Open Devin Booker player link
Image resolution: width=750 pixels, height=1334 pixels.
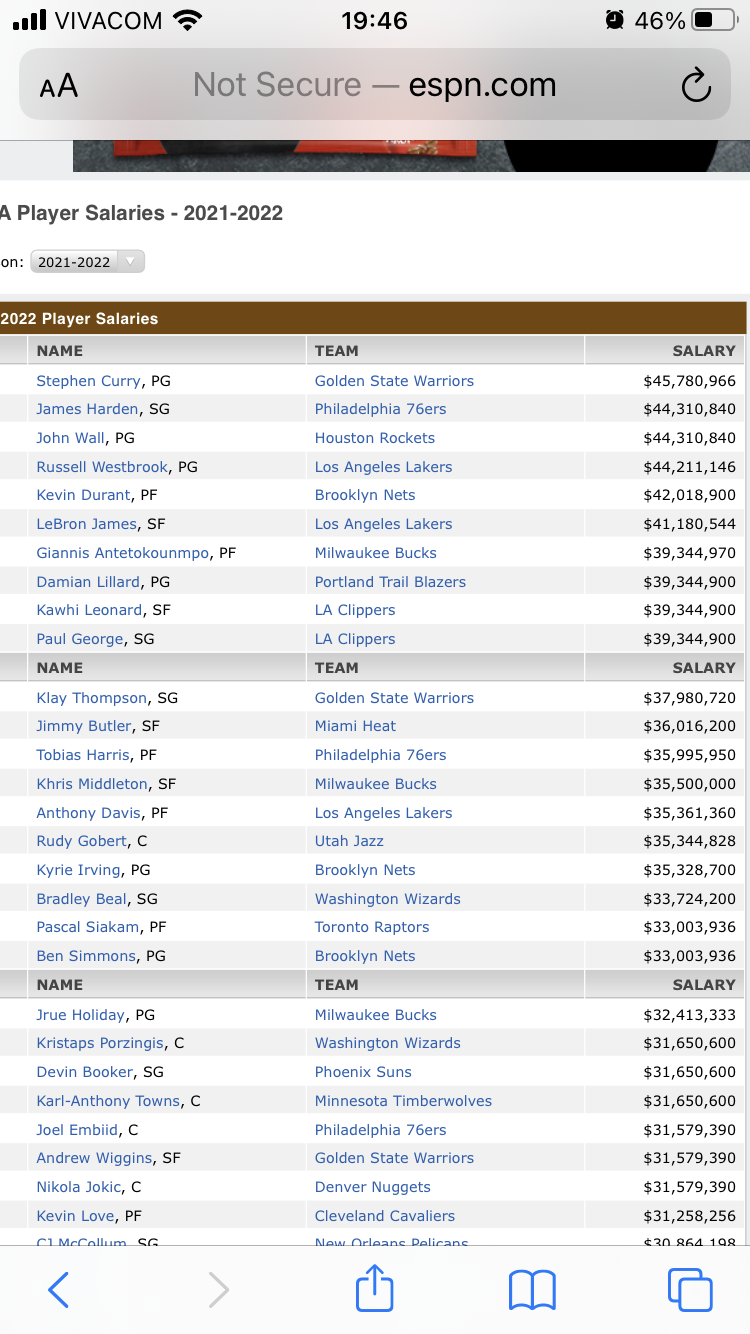(84, 1072)
